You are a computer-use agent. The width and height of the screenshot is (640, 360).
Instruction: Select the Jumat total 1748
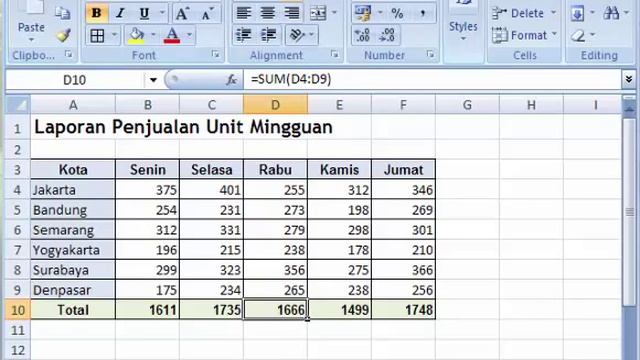pos(403,310)
